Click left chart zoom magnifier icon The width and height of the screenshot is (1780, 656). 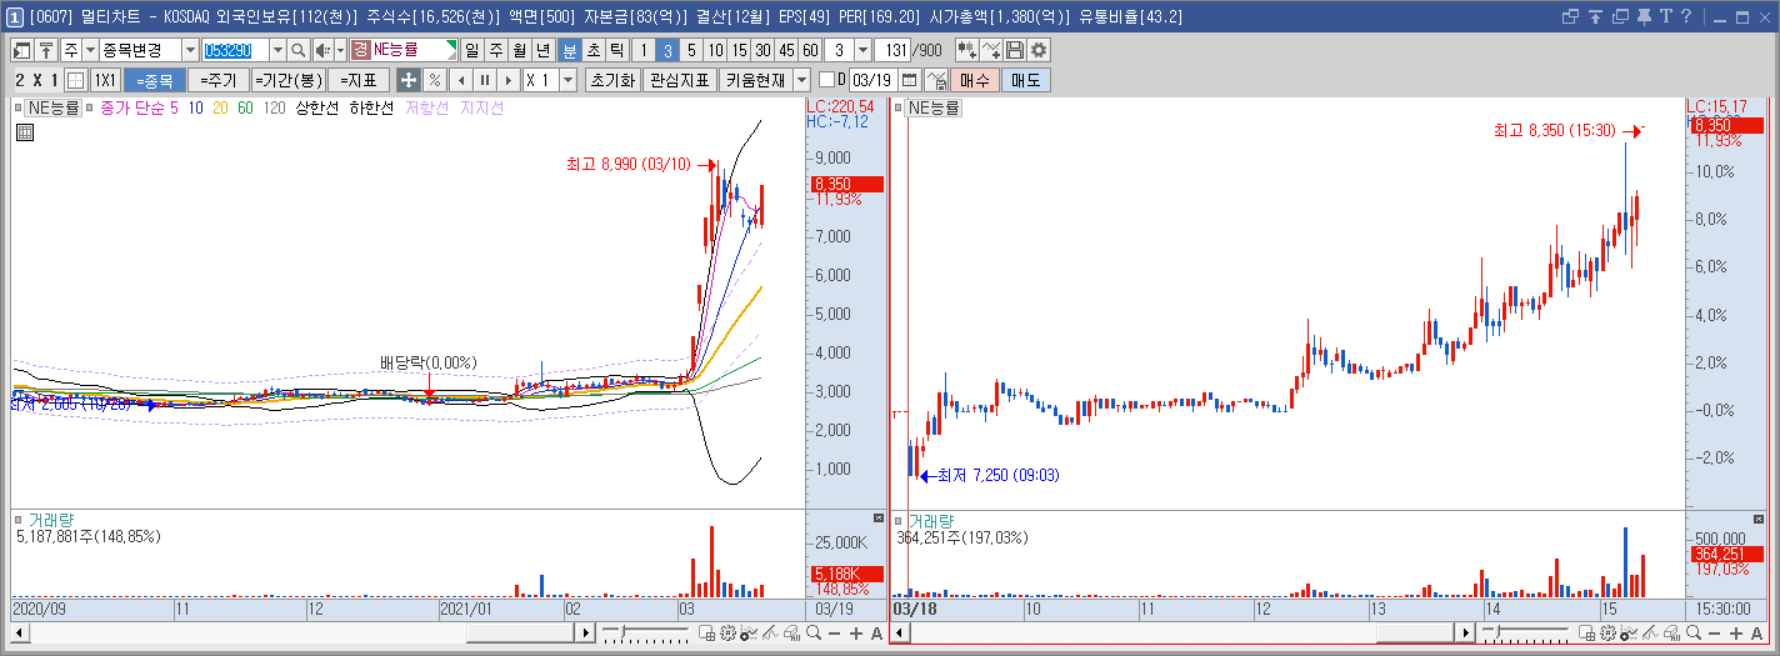click(x=814, y=633)
